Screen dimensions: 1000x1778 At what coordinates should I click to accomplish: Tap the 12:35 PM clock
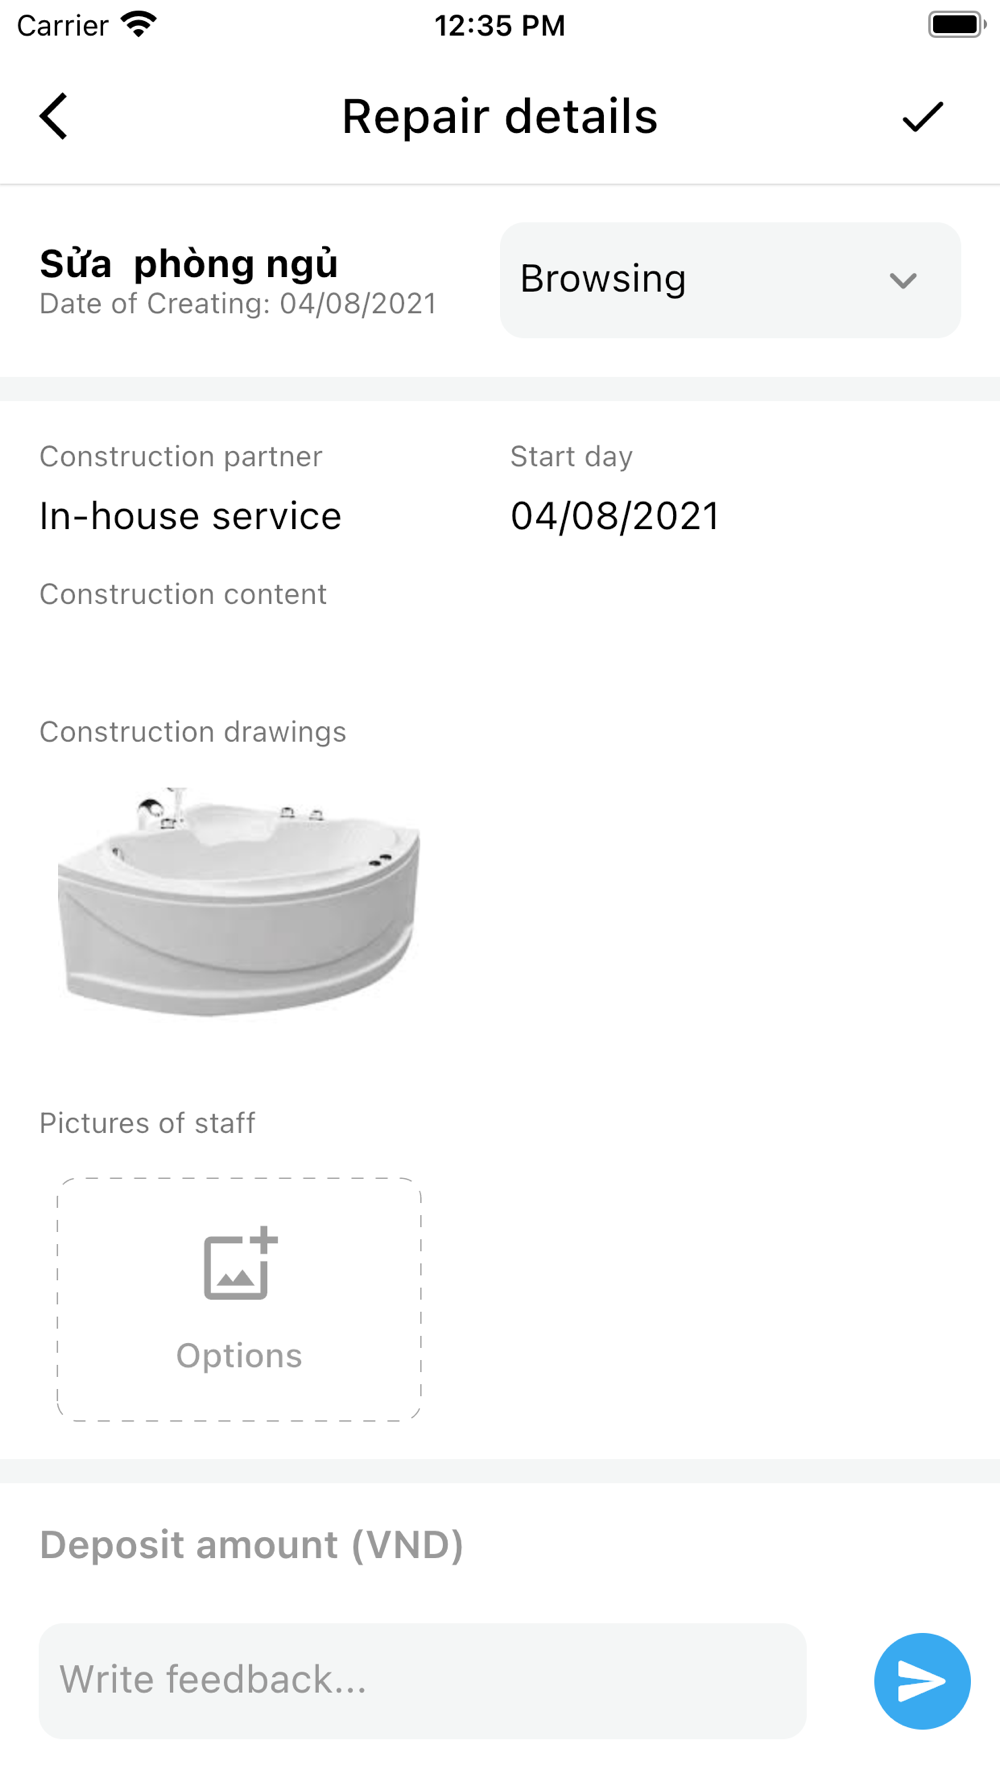point(500,25)
